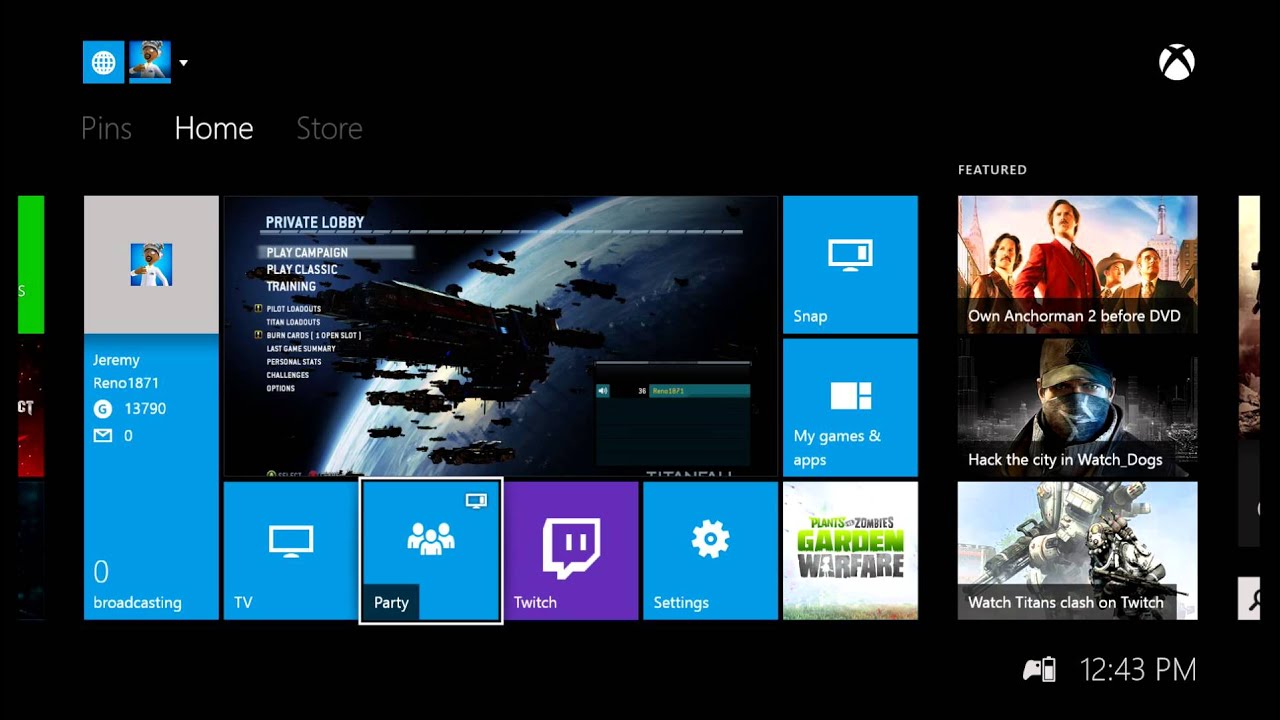The width and height of the screenshot is (1280, 720).
Task: Expand the profile dropdown arrow
Action: pos(183,63)
